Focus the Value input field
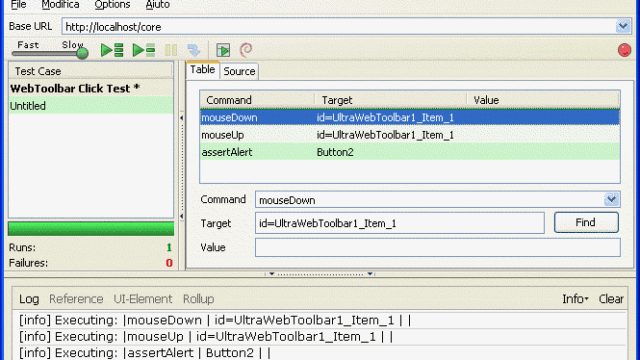The width and height of the screenshot is (640, 360). coord(438,247)
